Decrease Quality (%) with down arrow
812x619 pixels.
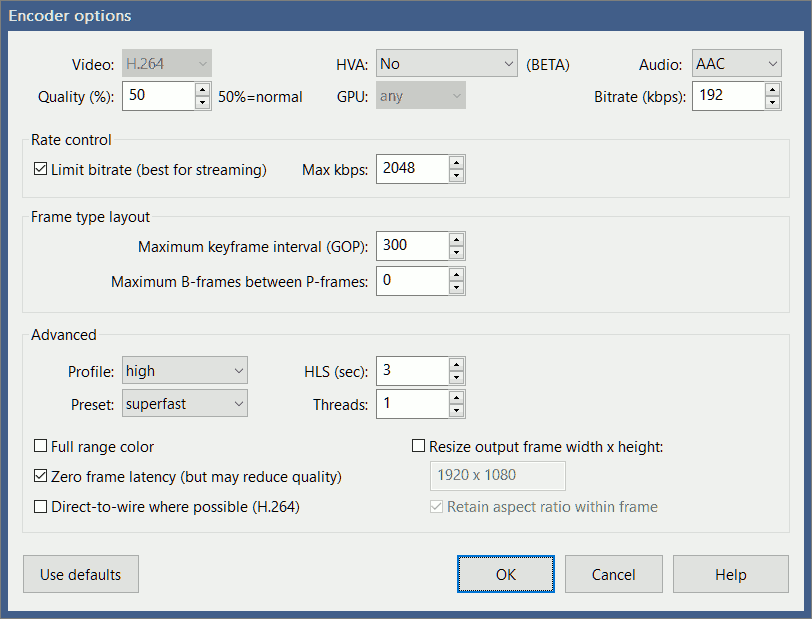203,103
